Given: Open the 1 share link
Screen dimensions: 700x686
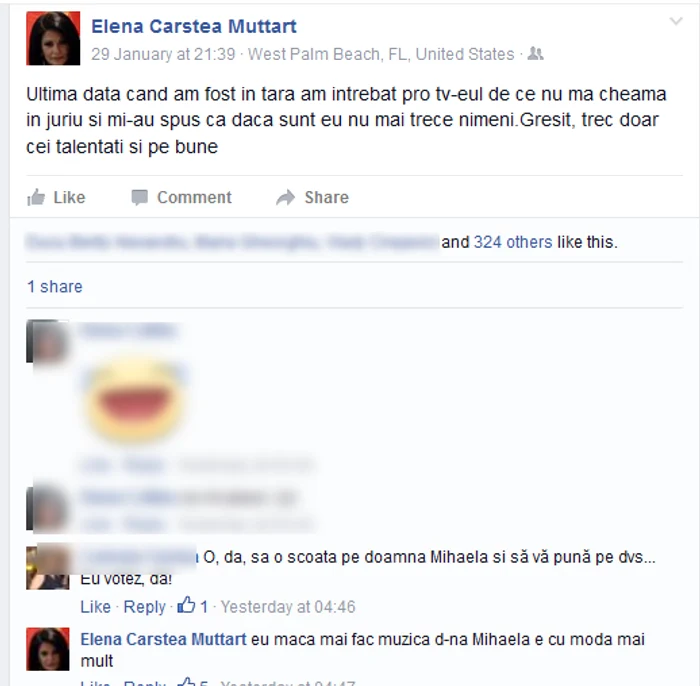Looking at the screenshot, I should pos(55,287).
